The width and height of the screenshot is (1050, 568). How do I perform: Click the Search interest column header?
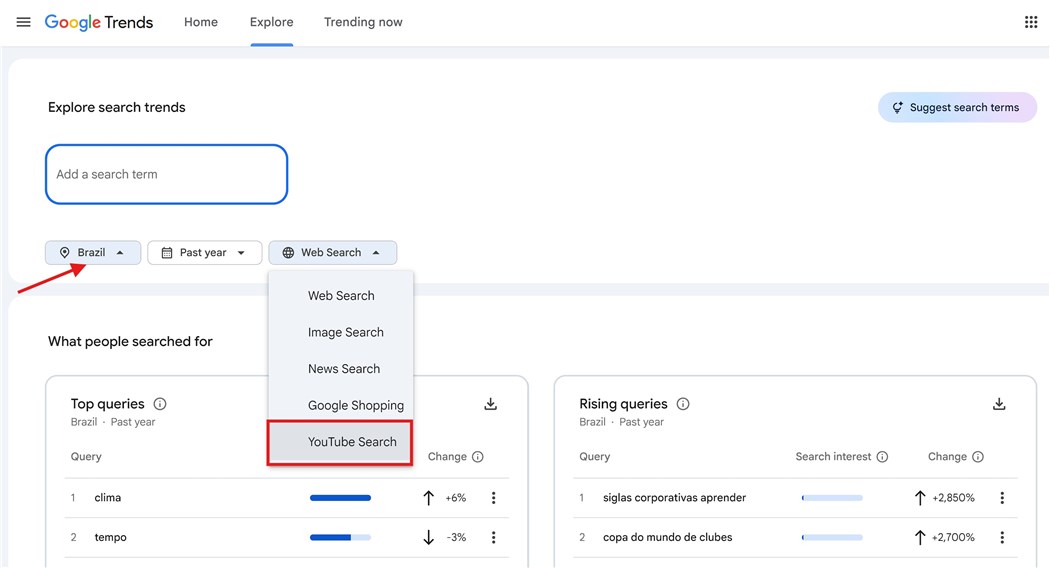pyautogui.click(x=833, y=457)
